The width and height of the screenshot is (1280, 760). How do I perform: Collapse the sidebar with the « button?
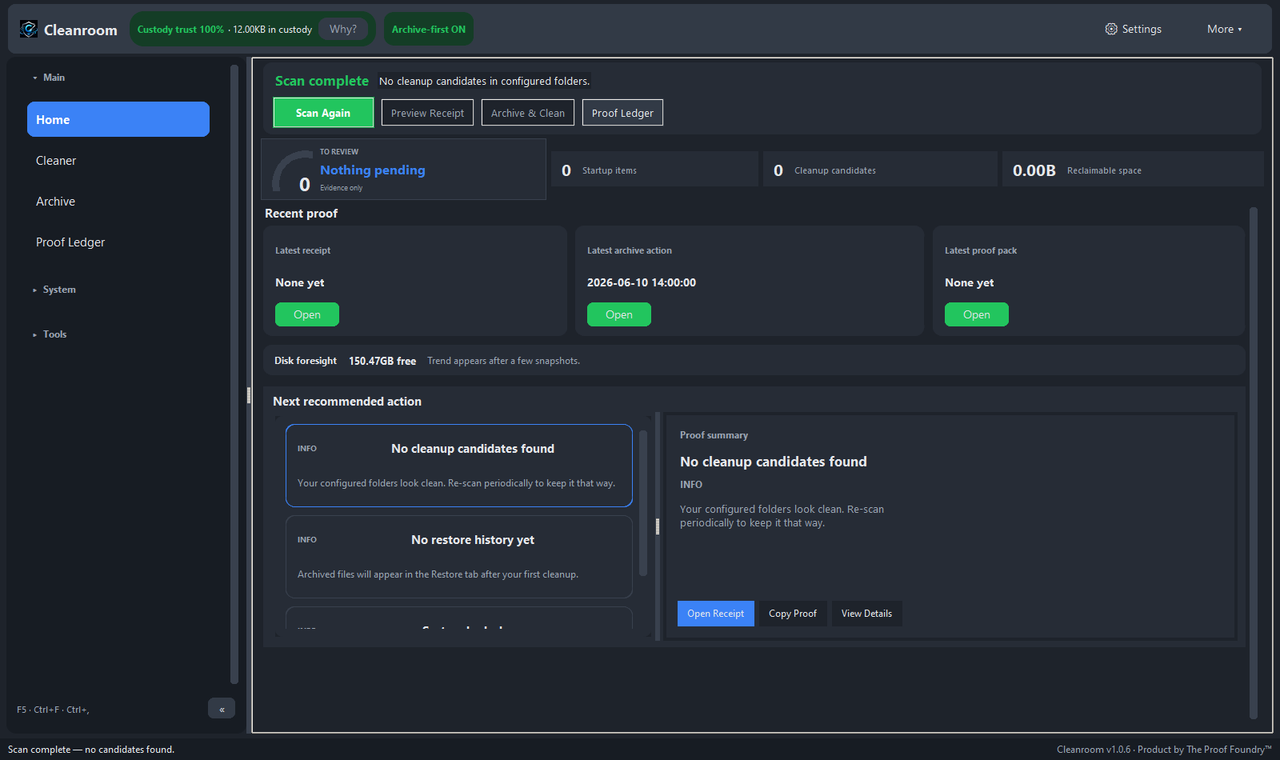click(221, 708)
